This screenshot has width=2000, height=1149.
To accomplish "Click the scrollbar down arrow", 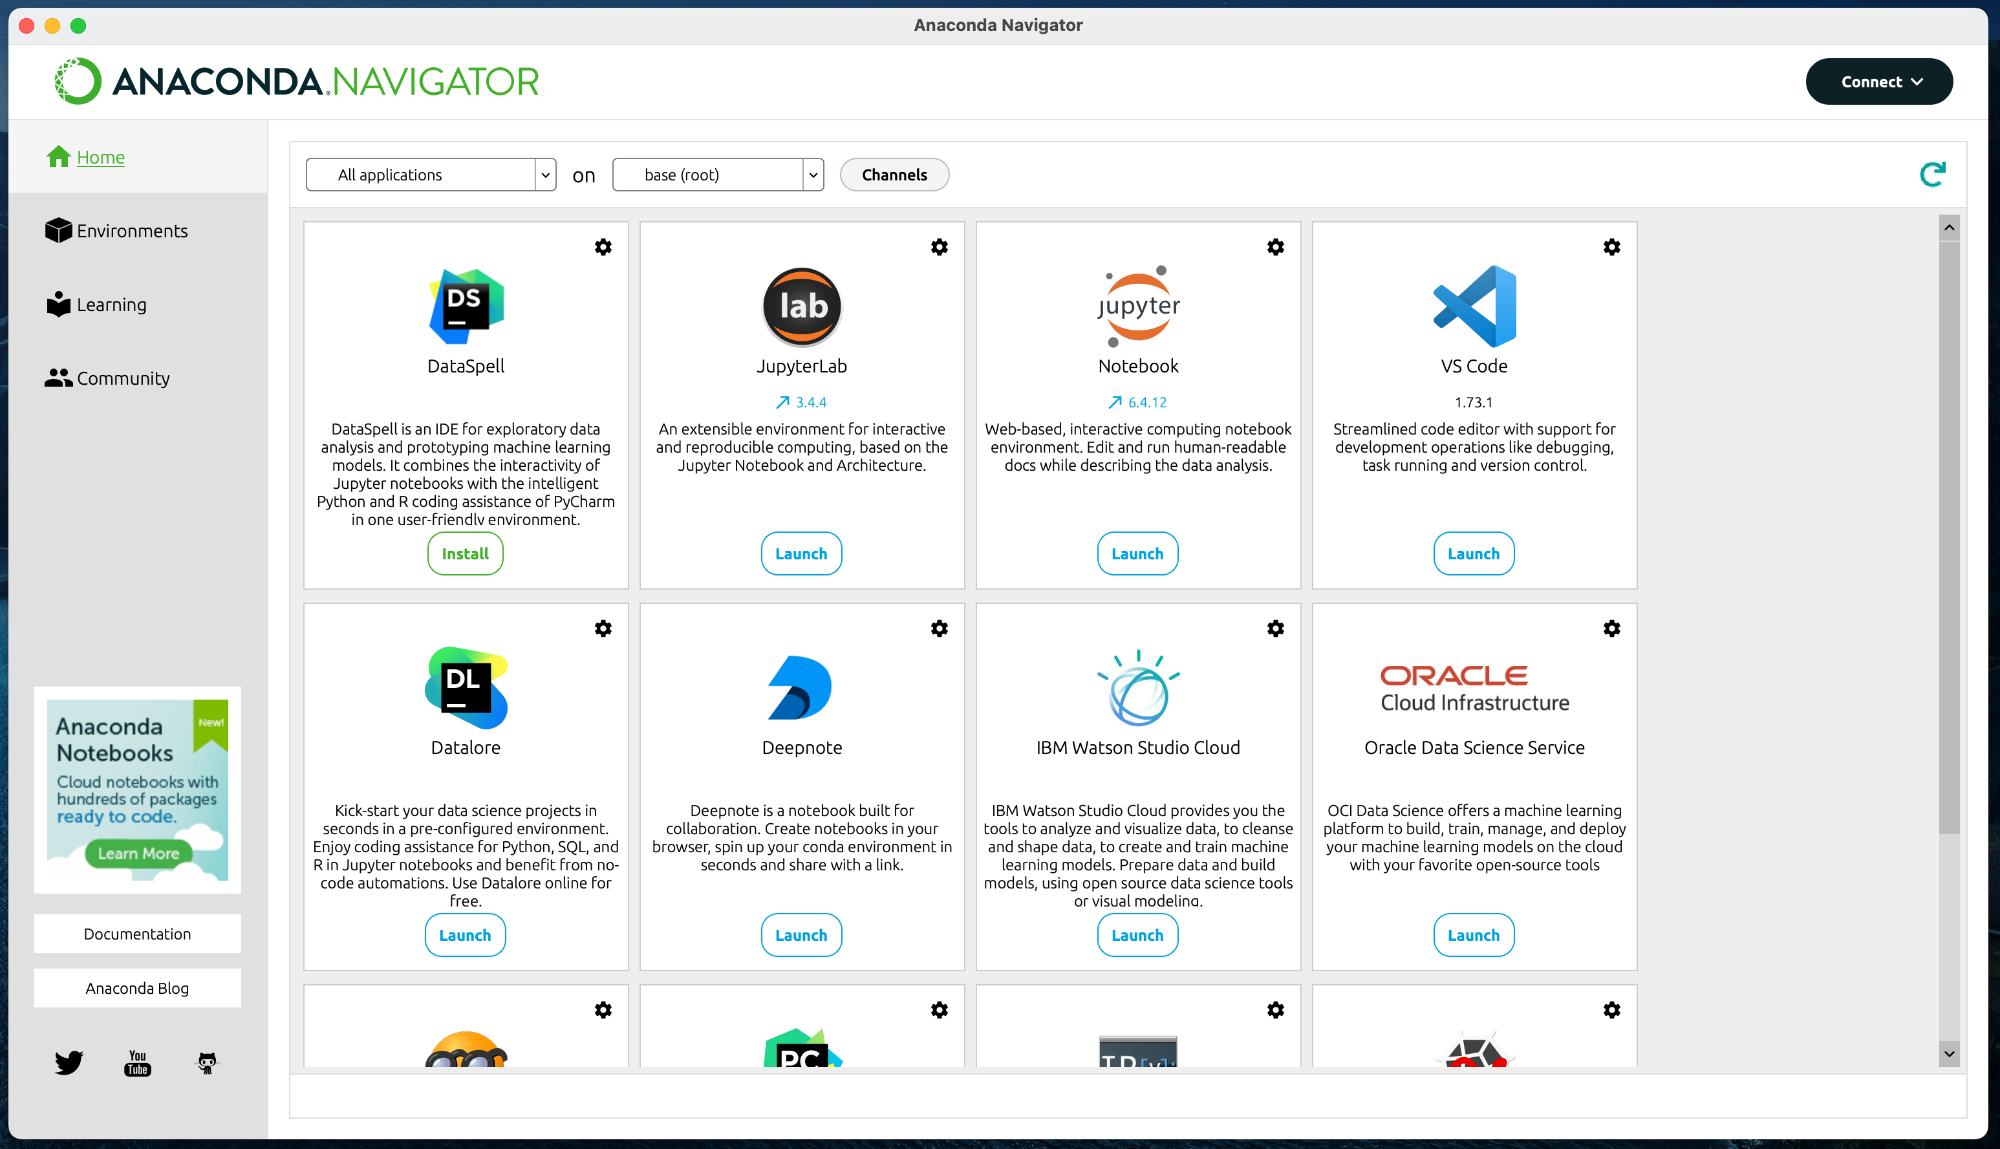I will point(1949,1054).
